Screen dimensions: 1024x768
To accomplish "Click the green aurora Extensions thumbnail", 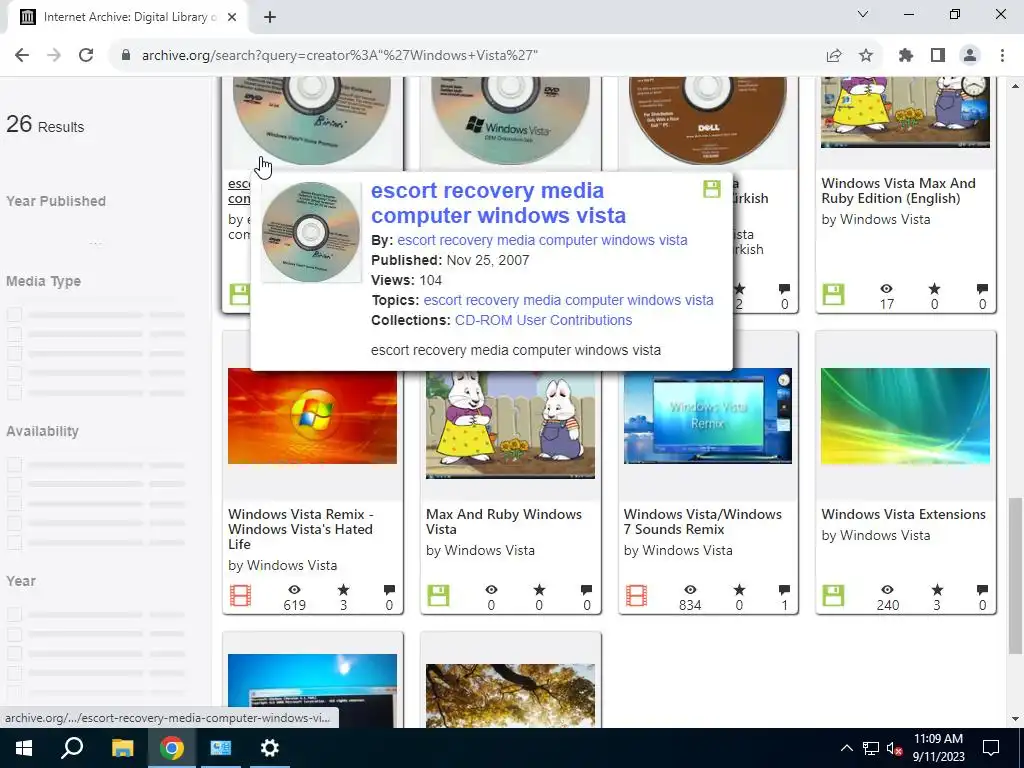I will pyautogui.click(x=905, y=416).
